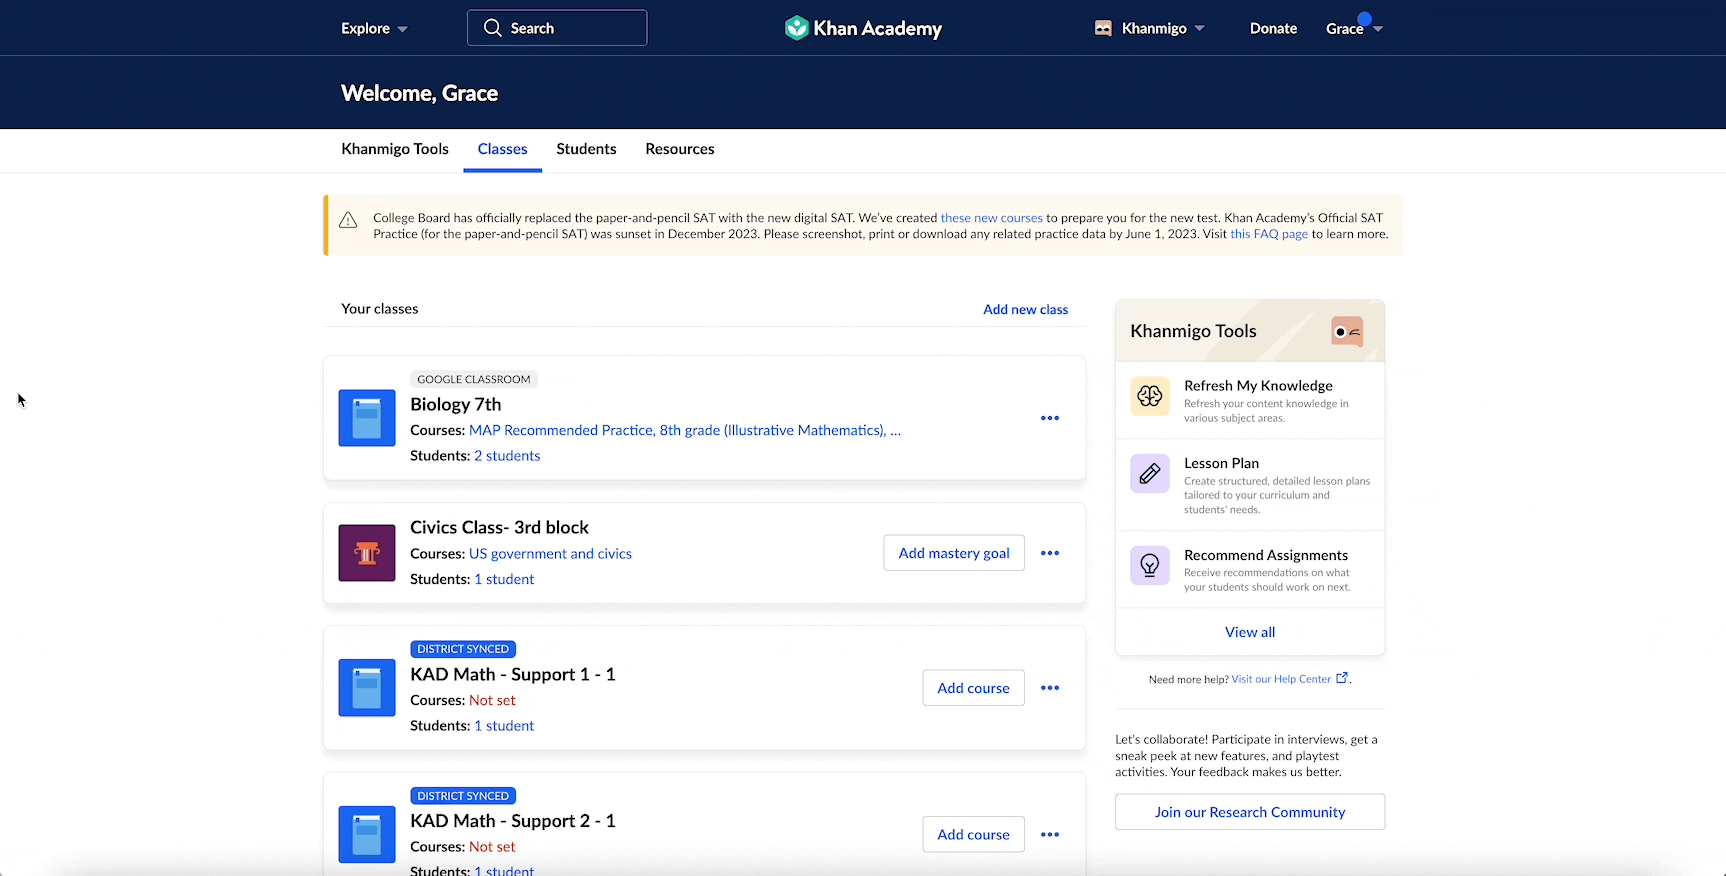The height and width of the screenshot is (876, 1726).
Task: Open more options for KAD Math - Support 2 - 1
Action: 1050,834
